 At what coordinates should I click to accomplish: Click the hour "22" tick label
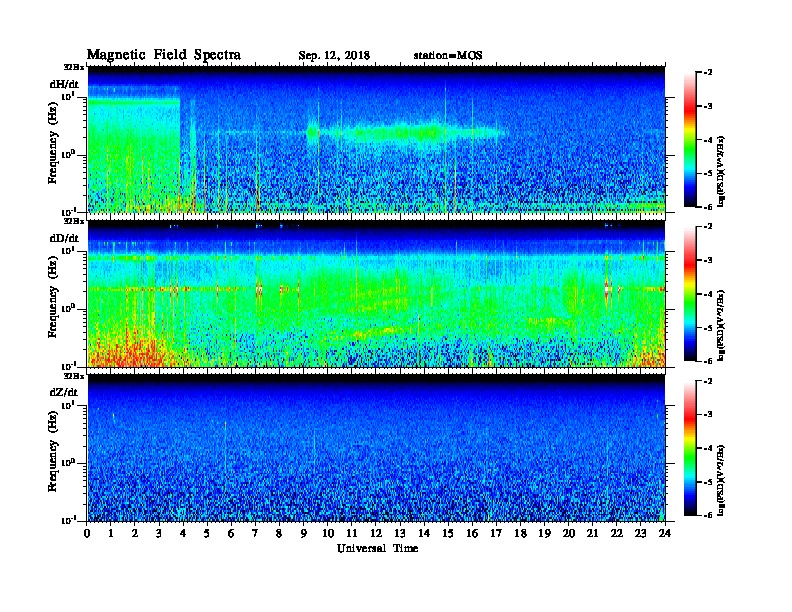click(617, 533)
